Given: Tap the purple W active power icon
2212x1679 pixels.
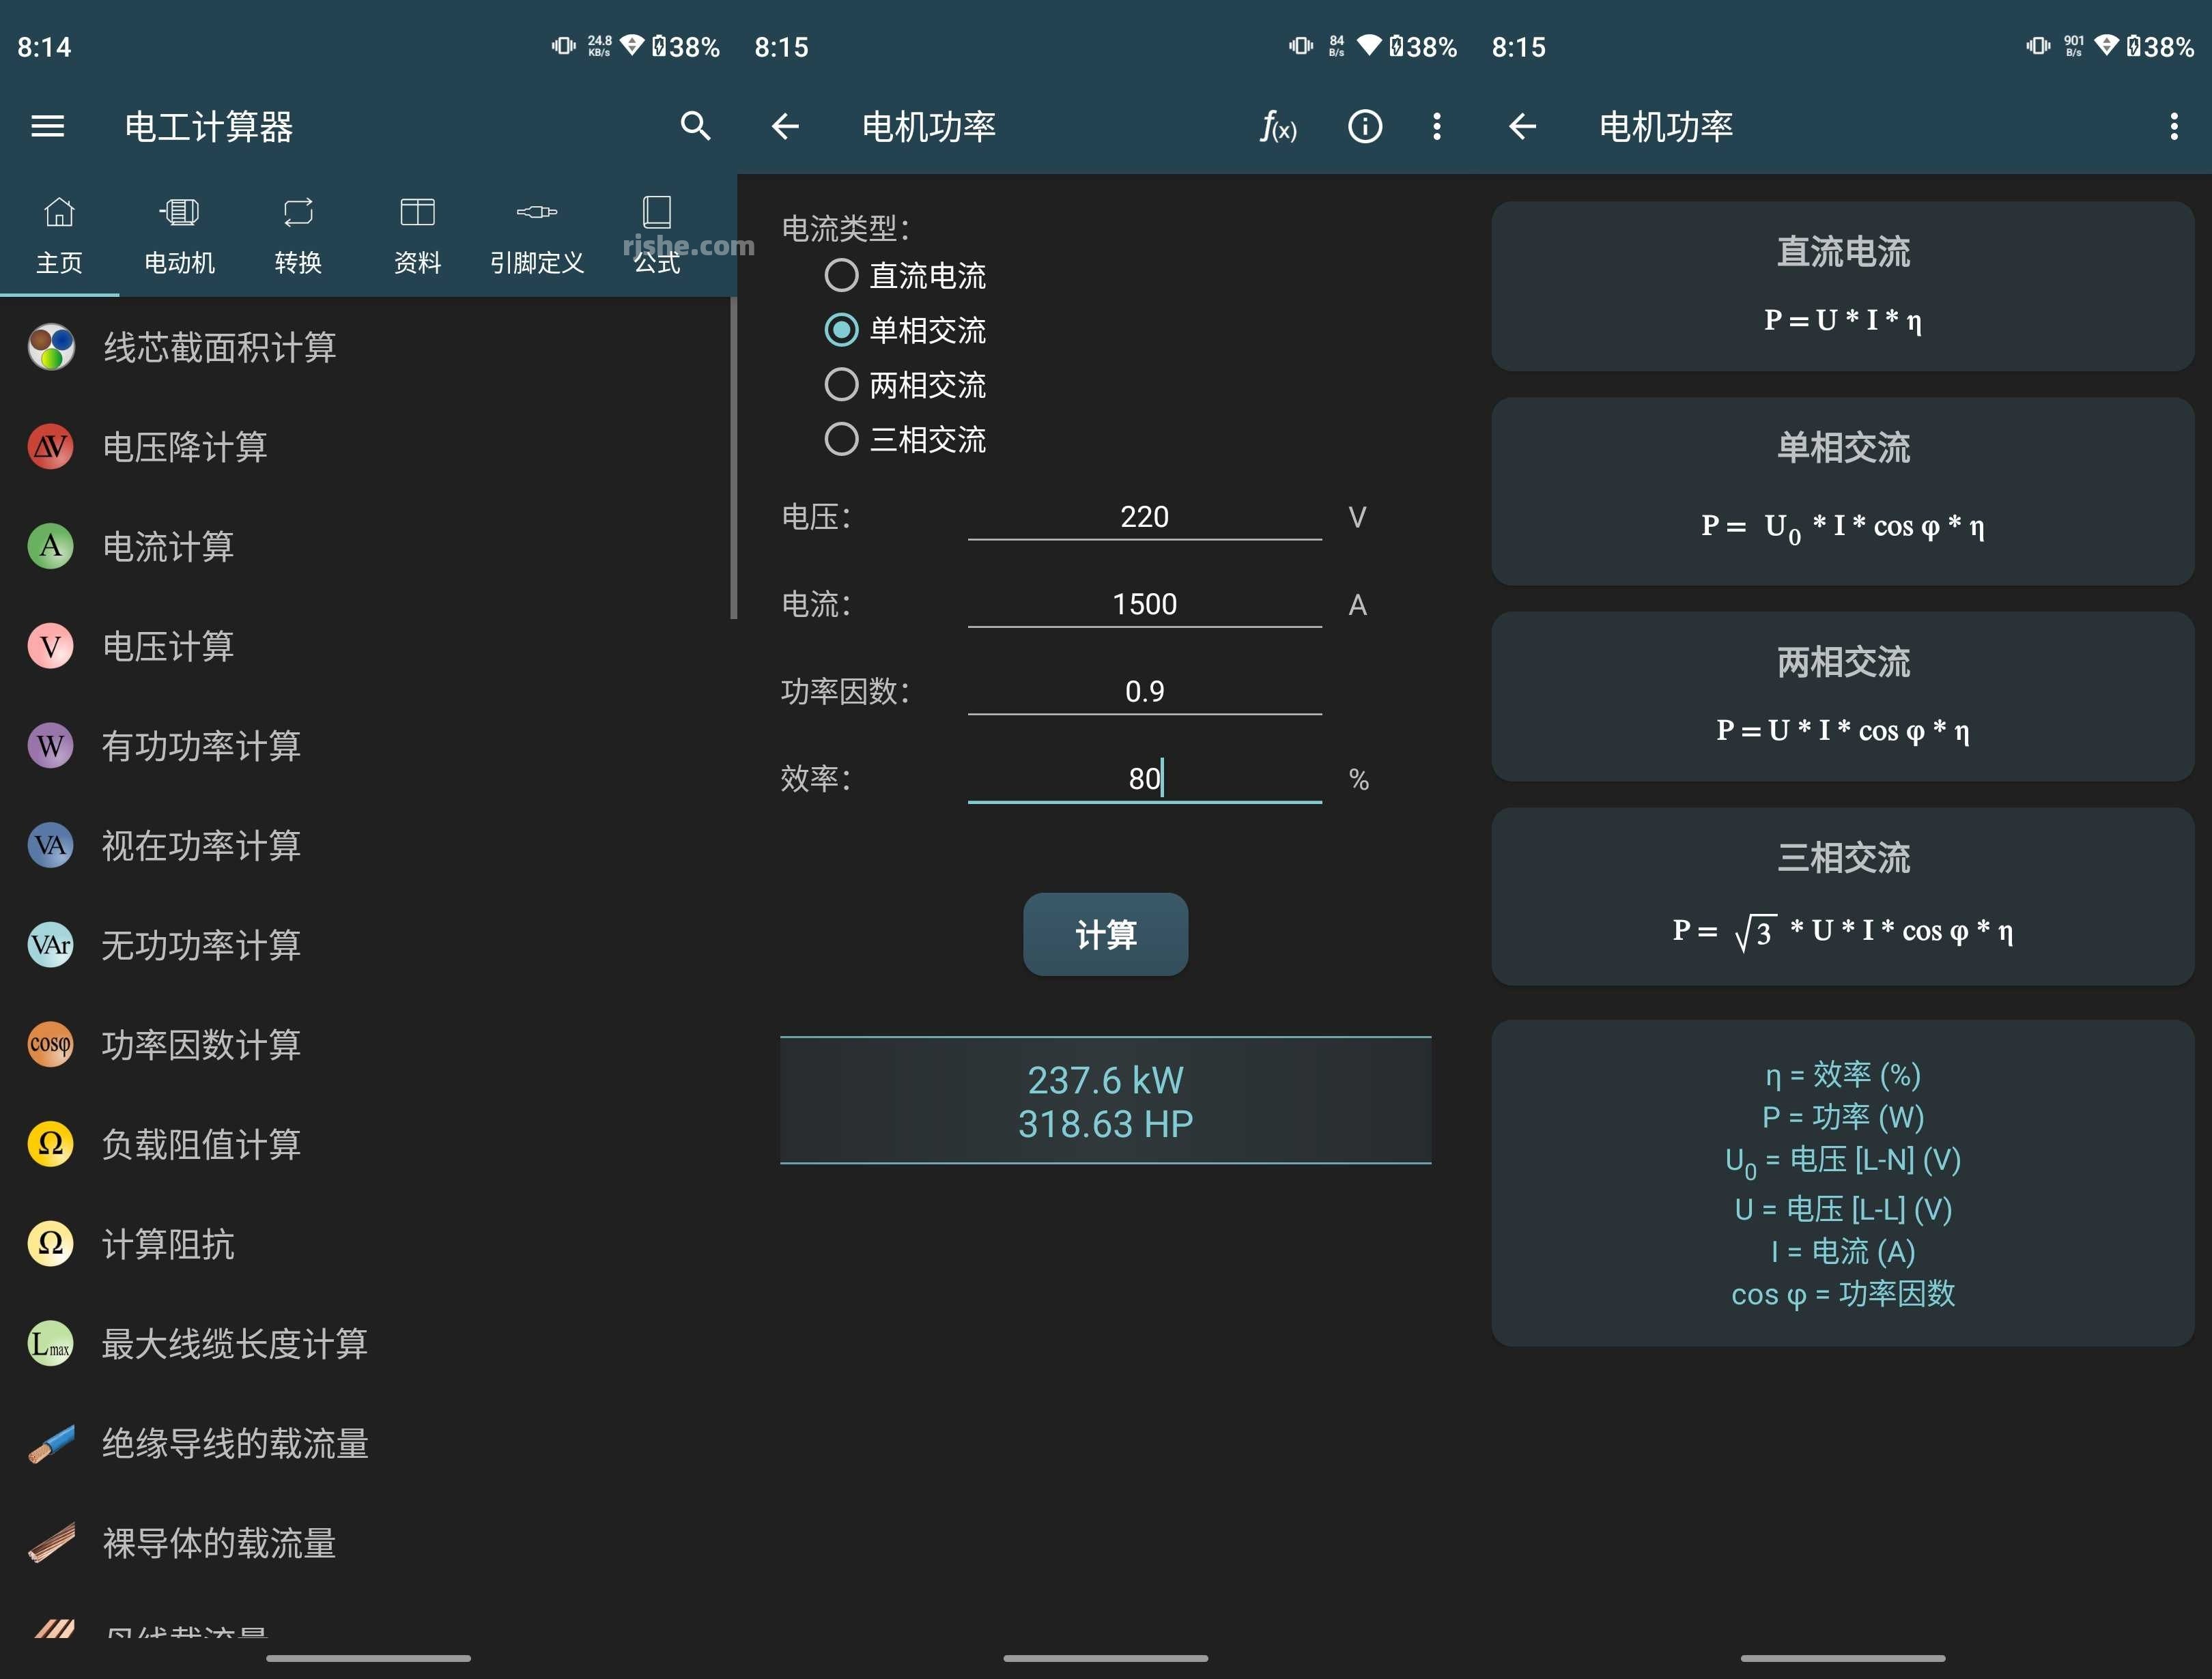Looking at the screenshot, I should [50, 746].
